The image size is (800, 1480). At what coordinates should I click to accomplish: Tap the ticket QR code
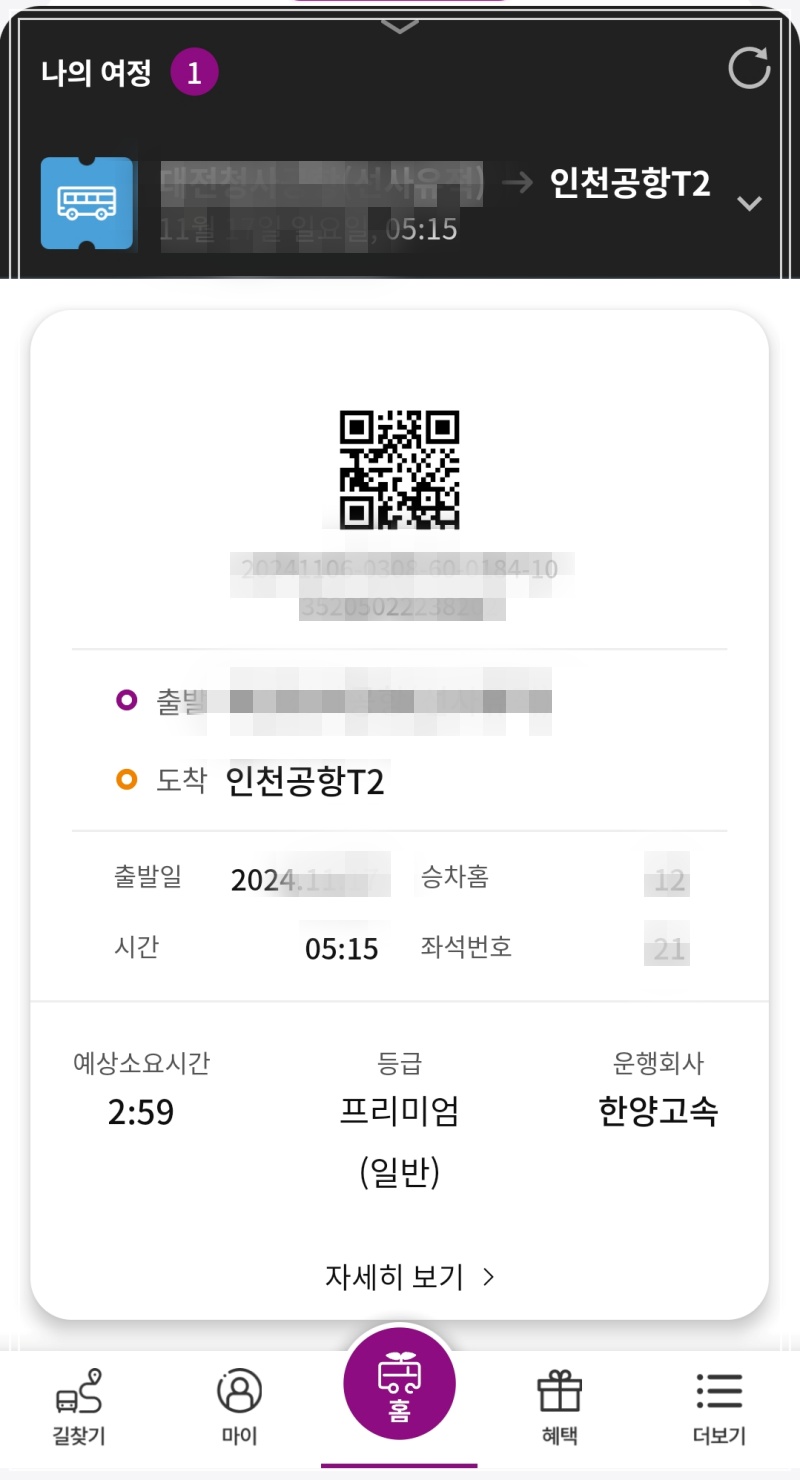click(x=400, y=470)
